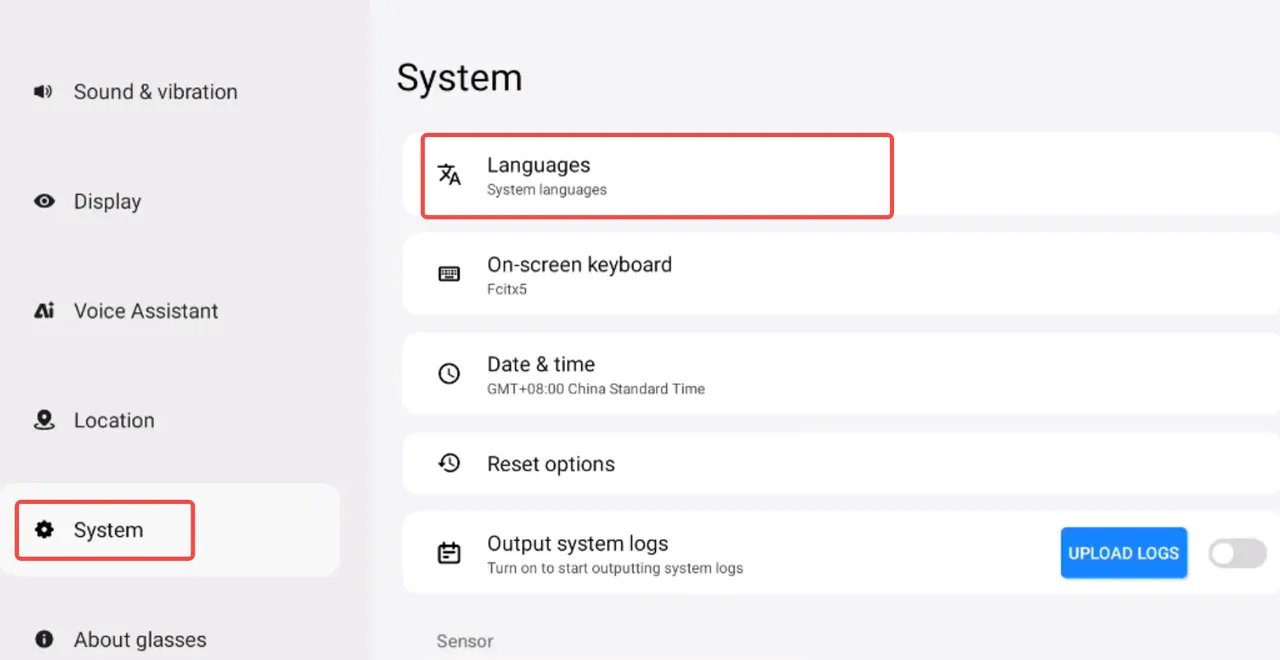Viewport: 1280px width, 660px height.
Task: Click the restore icon beside Reset options
Action: click(x=450, y=463)
